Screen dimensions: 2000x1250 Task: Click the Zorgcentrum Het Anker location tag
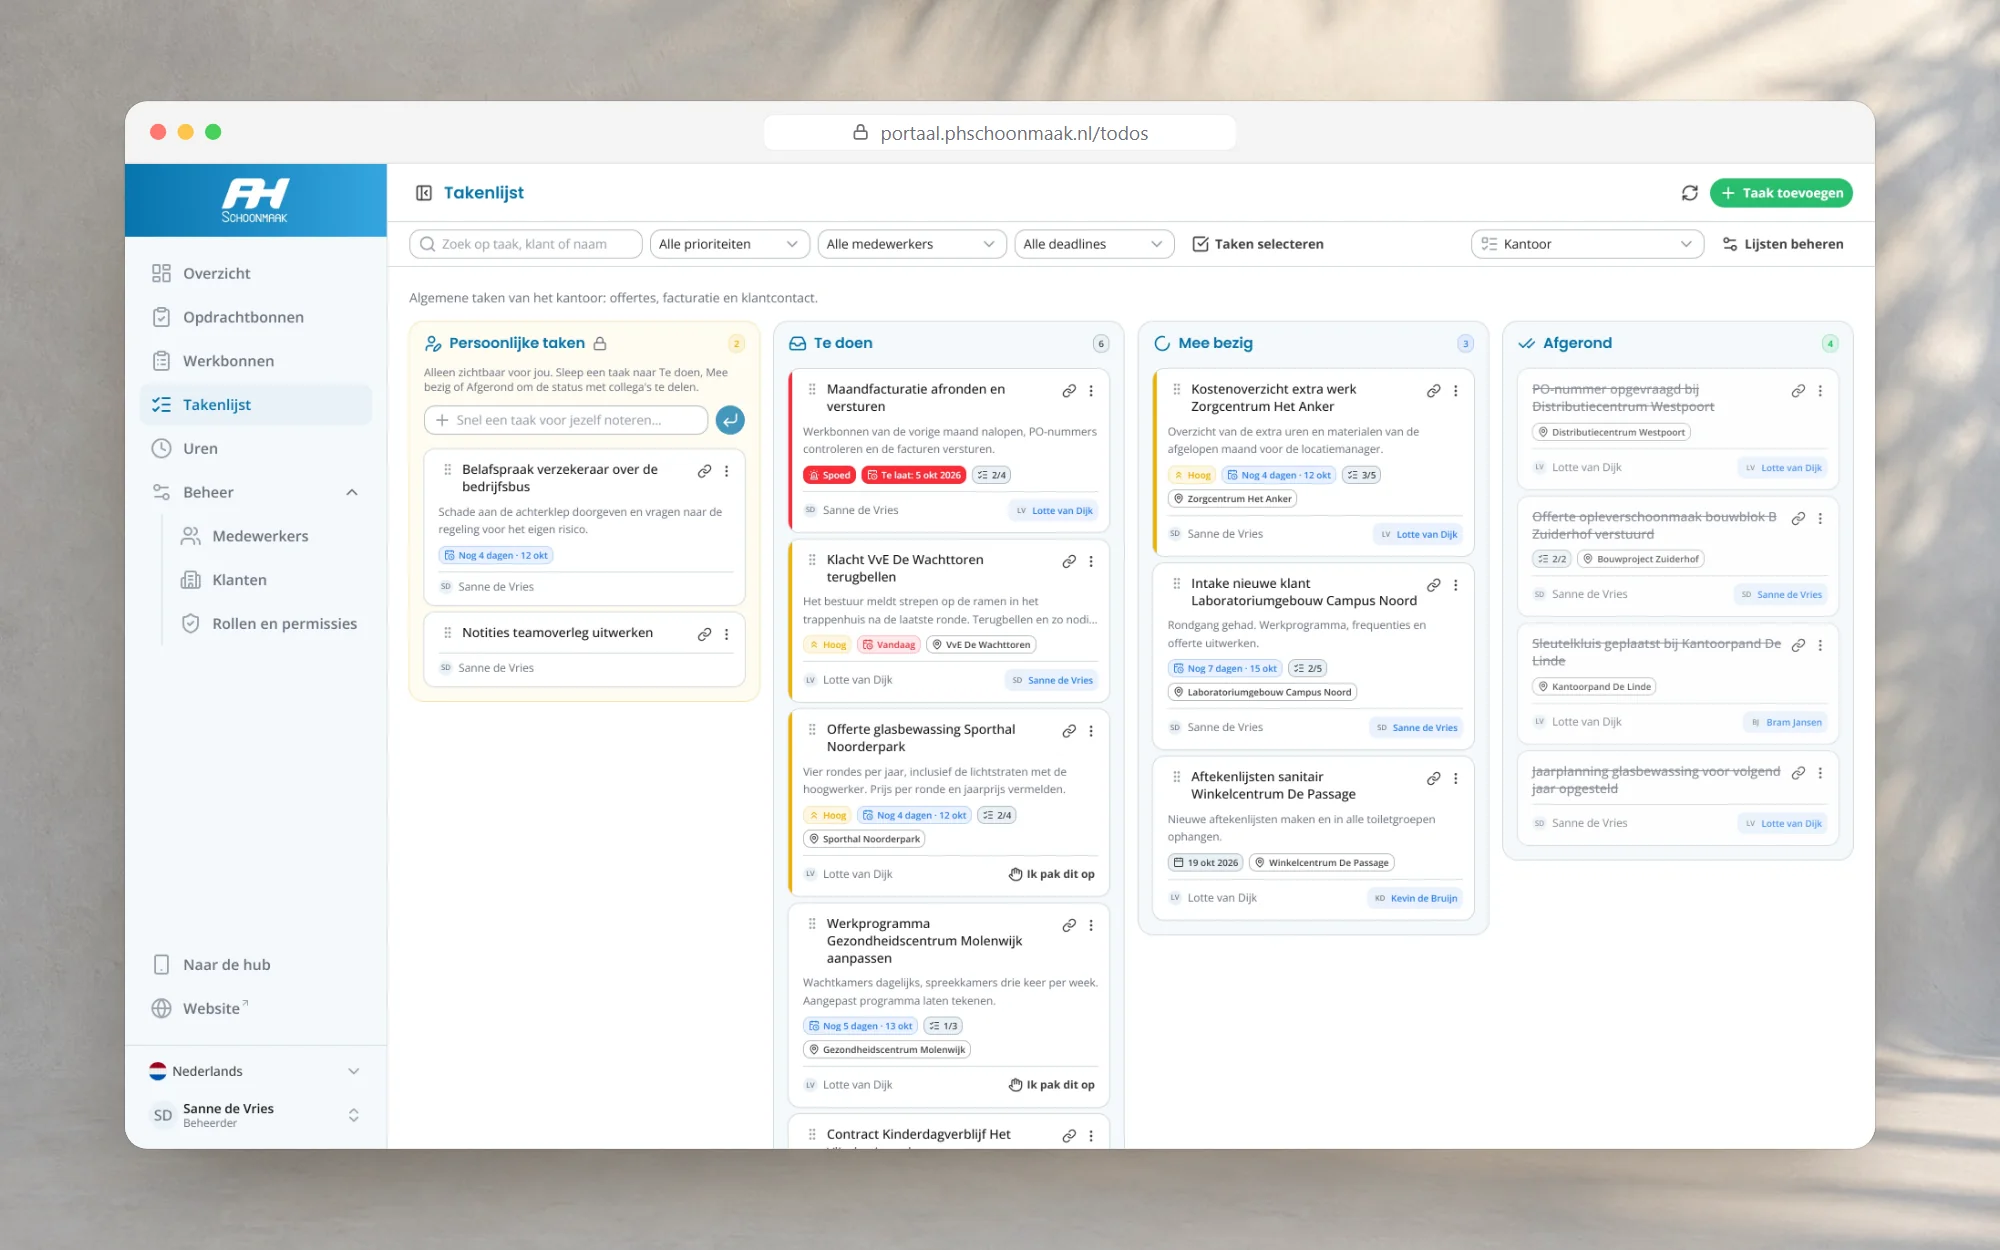coord(1232,499)
